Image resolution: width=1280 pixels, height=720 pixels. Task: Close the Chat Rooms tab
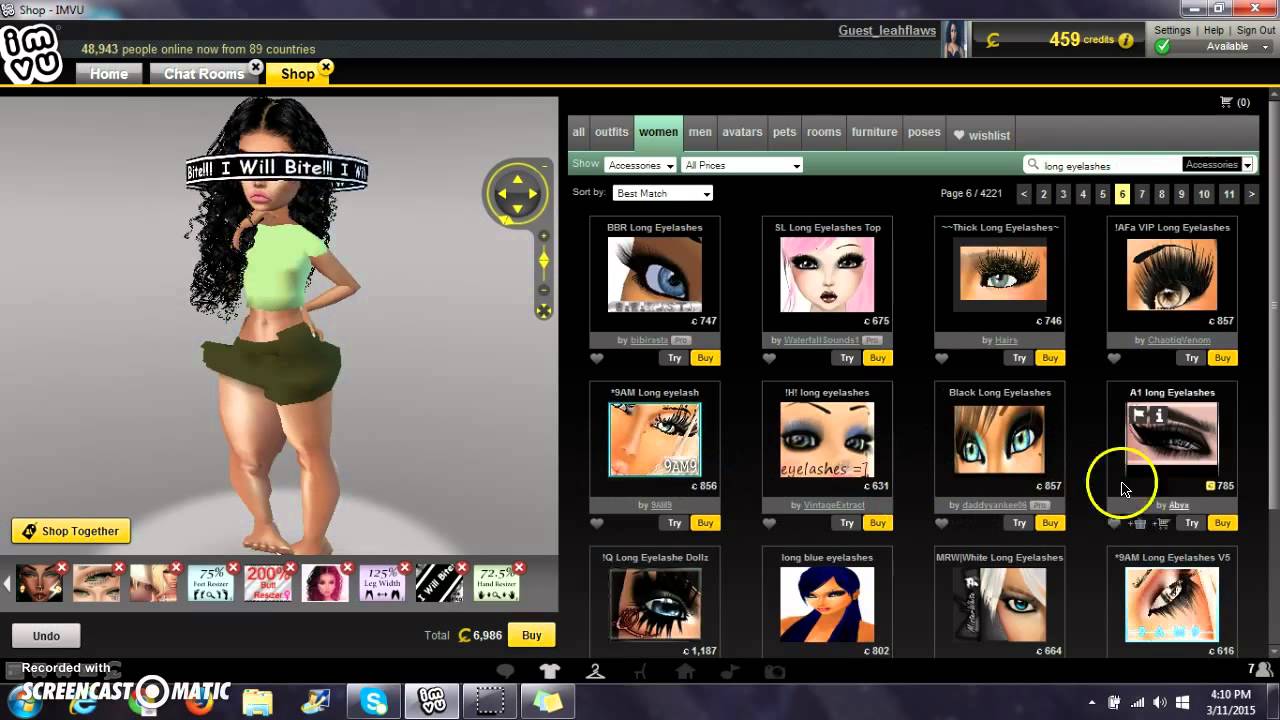click(256, 67)
